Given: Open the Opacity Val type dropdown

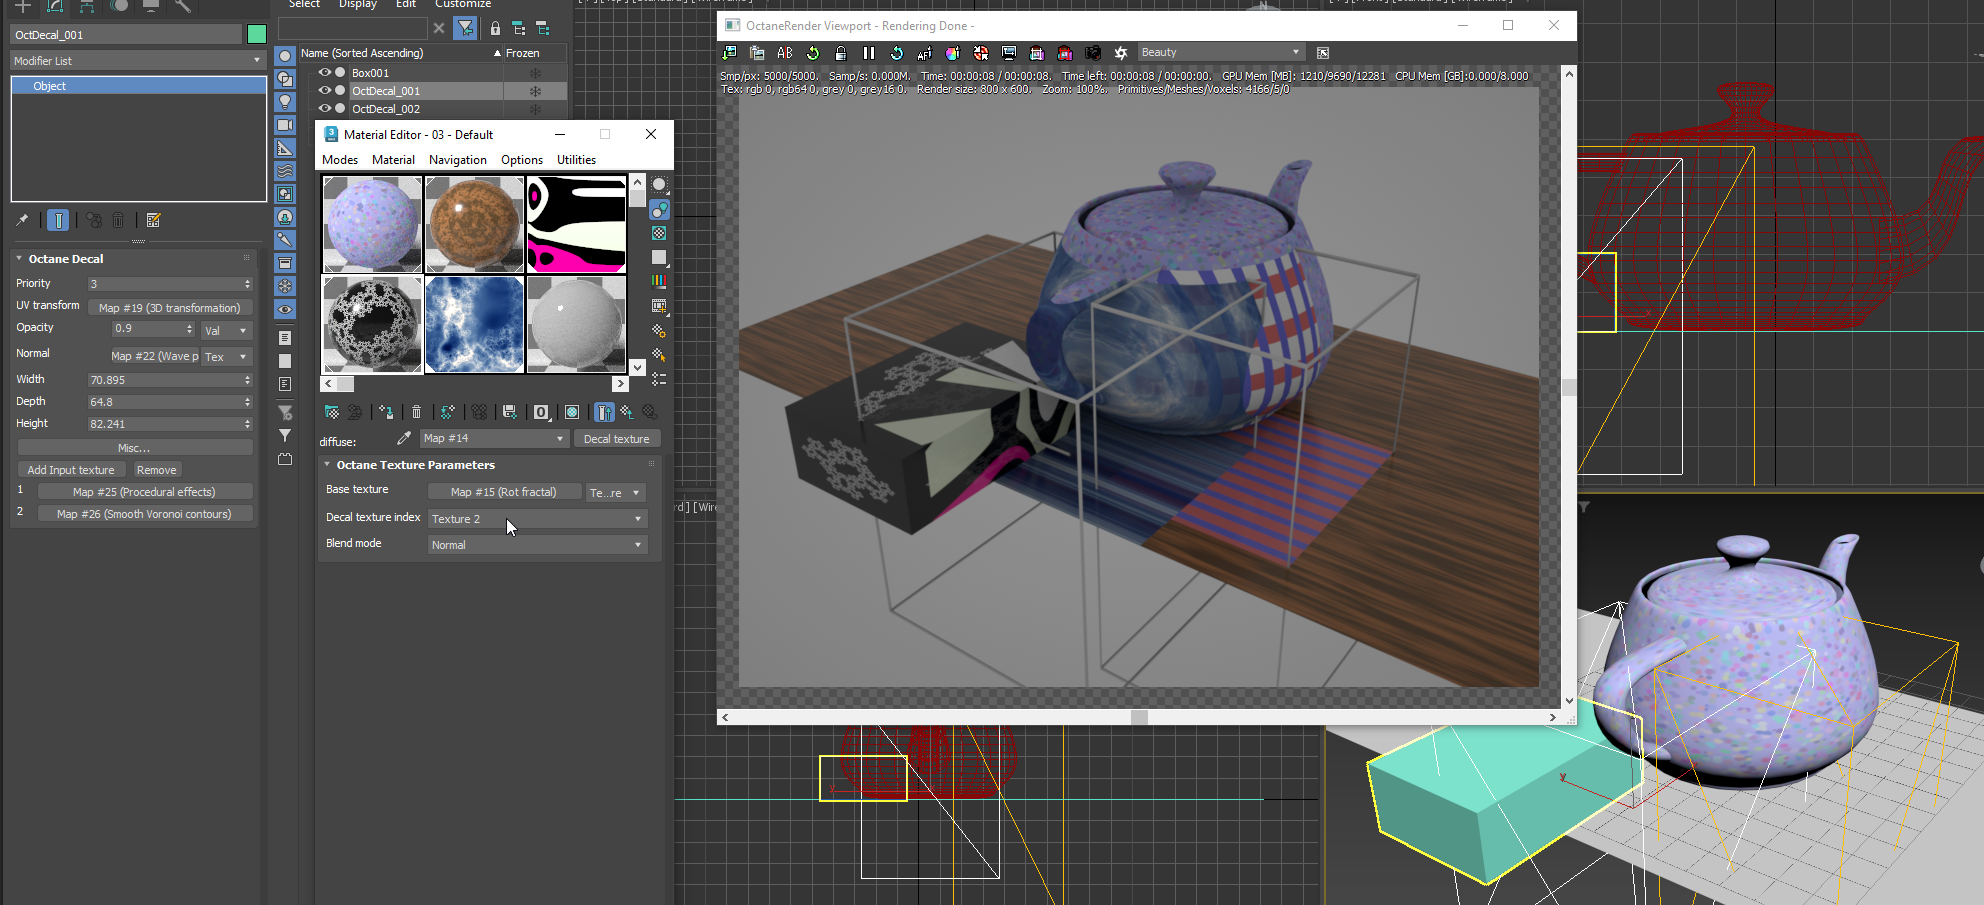Looking at the screenshot, I should coord(226,330).
